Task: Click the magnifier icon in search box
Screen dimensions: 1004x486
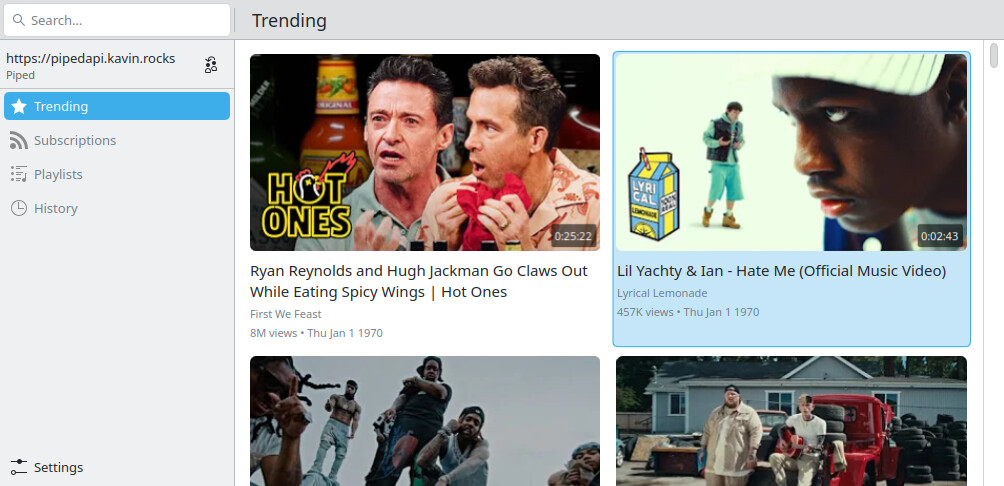Action: (x=19, y=20)
